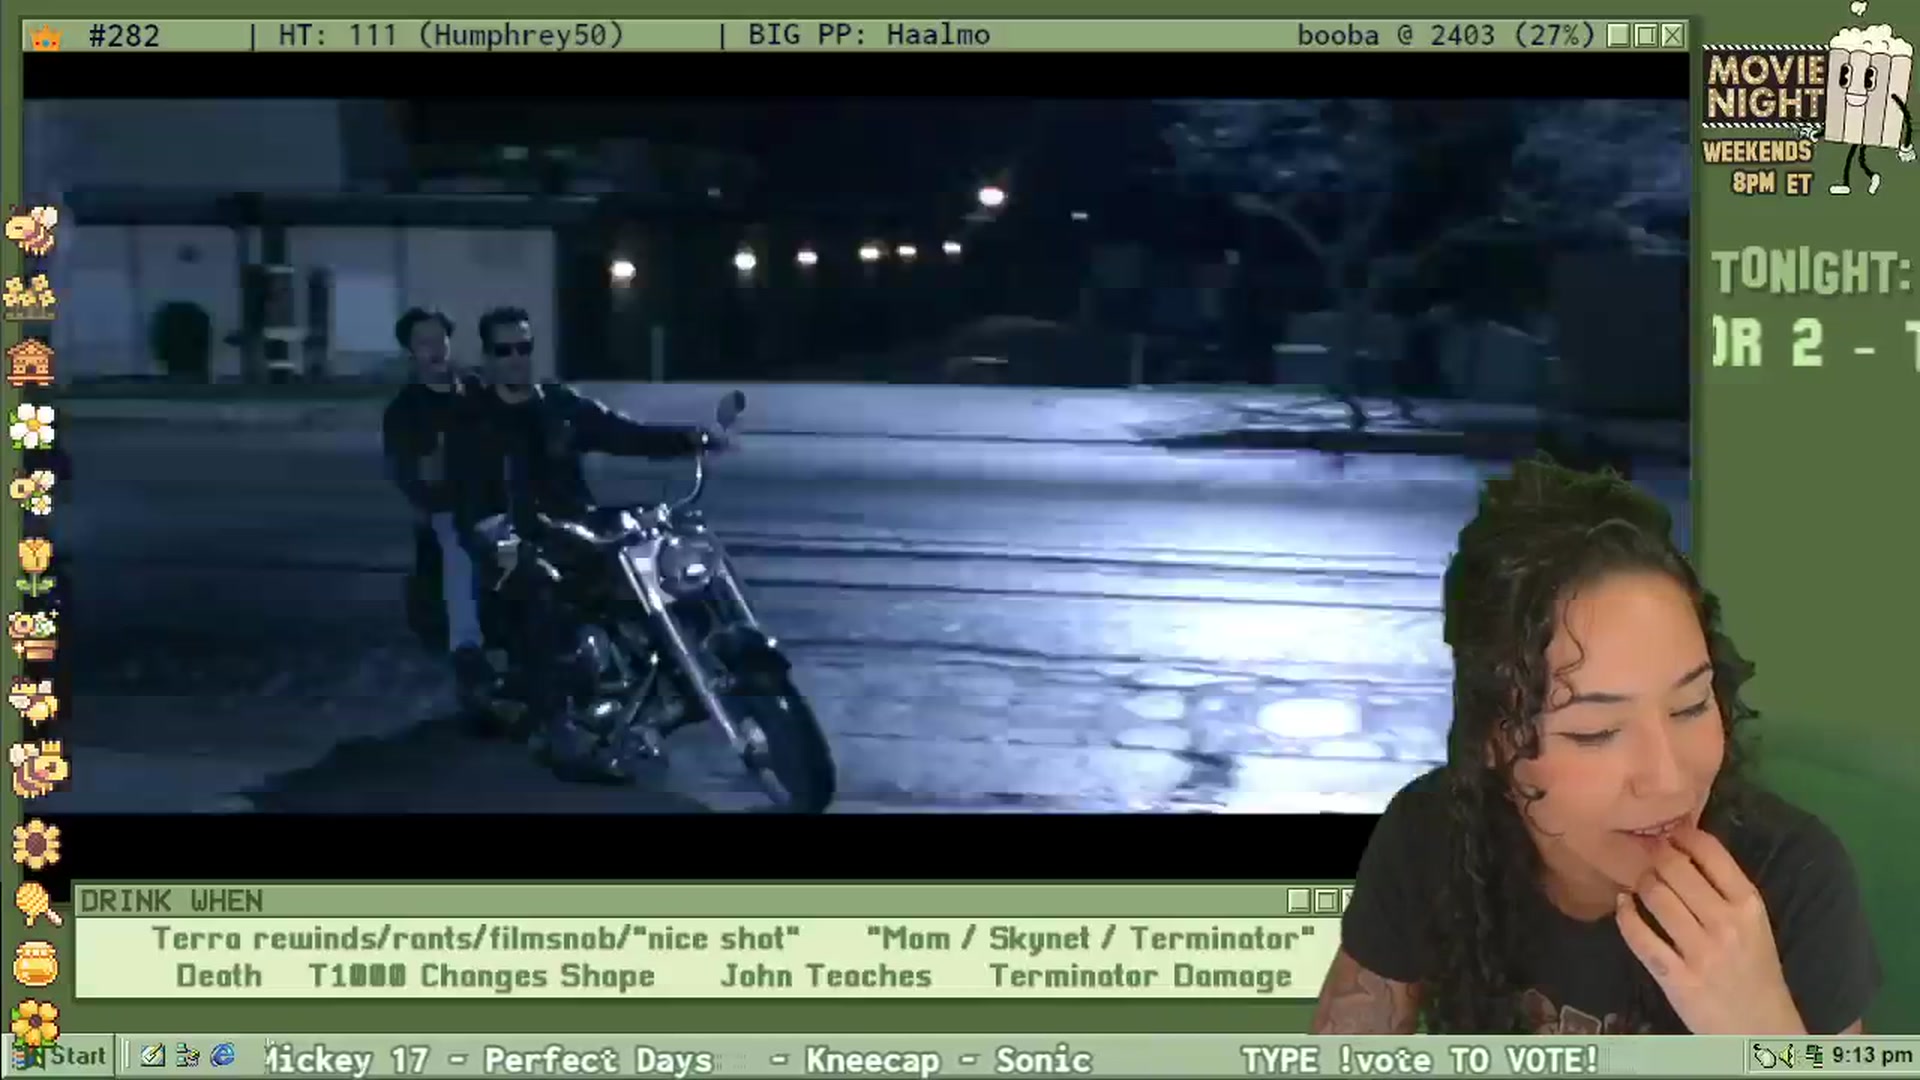Viewport: 1920px width, 1080px height.
Task: Click Perfect Days in the ticker
Action: [598, 1059]
